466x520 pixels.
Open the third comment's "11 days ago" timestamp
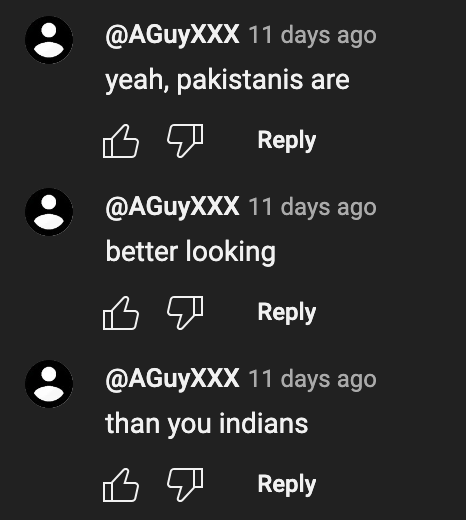click(x=313, y=379)
